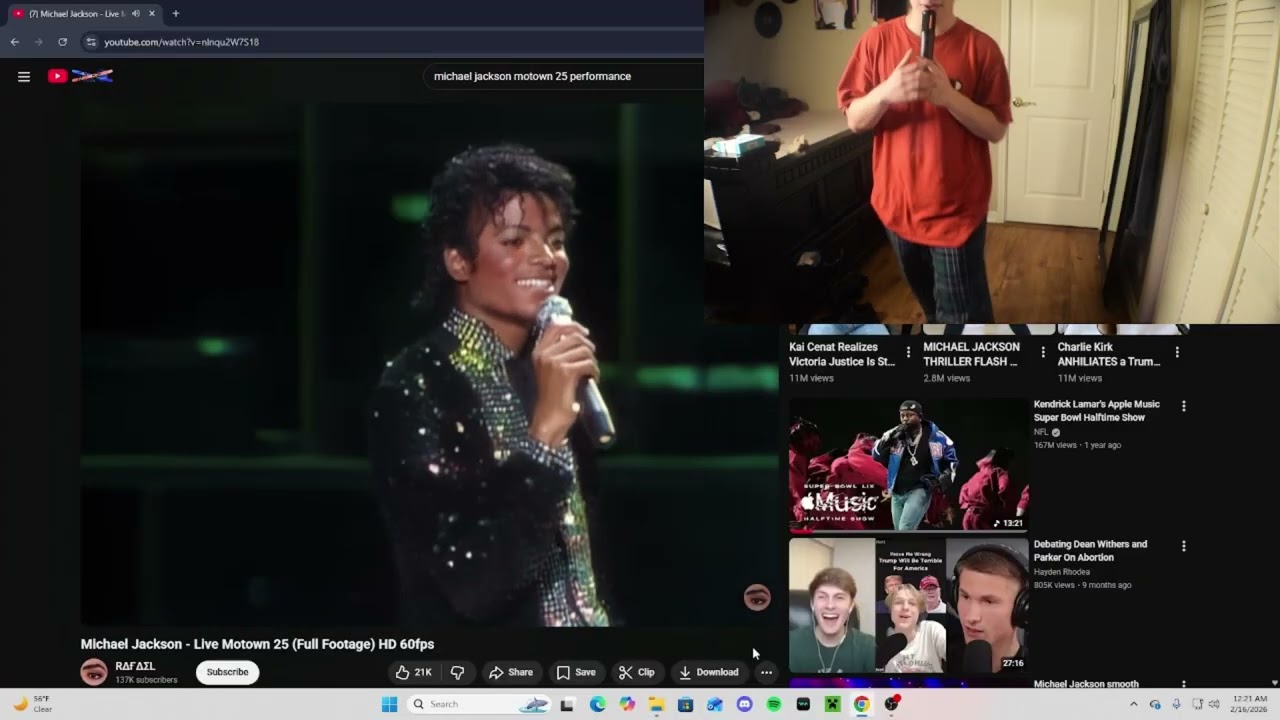This screenshot has height=720, width=1280.
Task: Download the video
Action: pyautogui.click(x=708, y=672)
